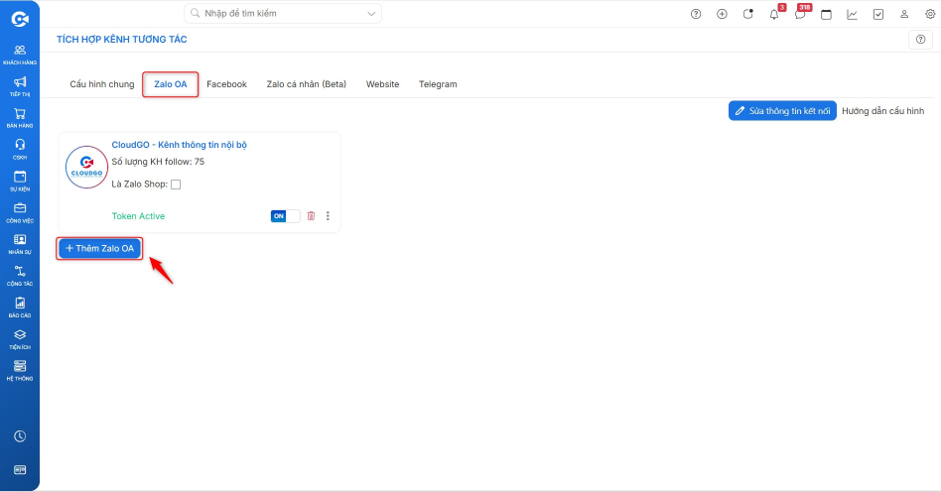Screen dimensions: 941x492
Task: Open CloudGO - Kênh thông tin nội bộ link
Action: [x=179, y=145]
